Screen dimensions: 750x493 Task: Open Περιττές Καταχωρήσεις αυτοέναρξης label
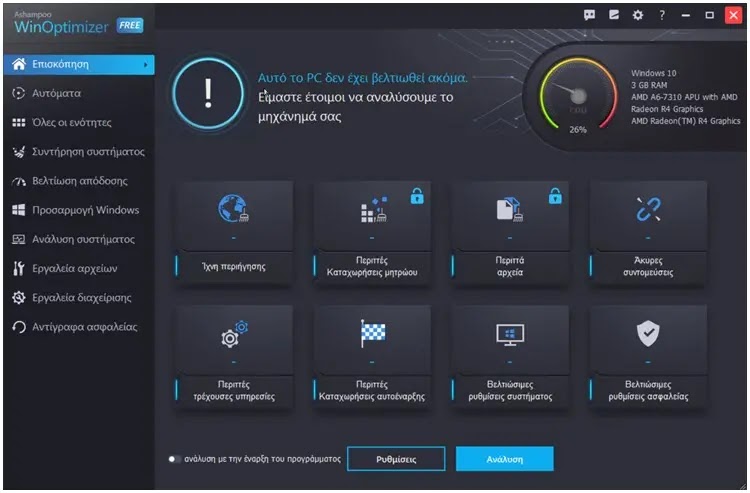(x=372, y=391)
